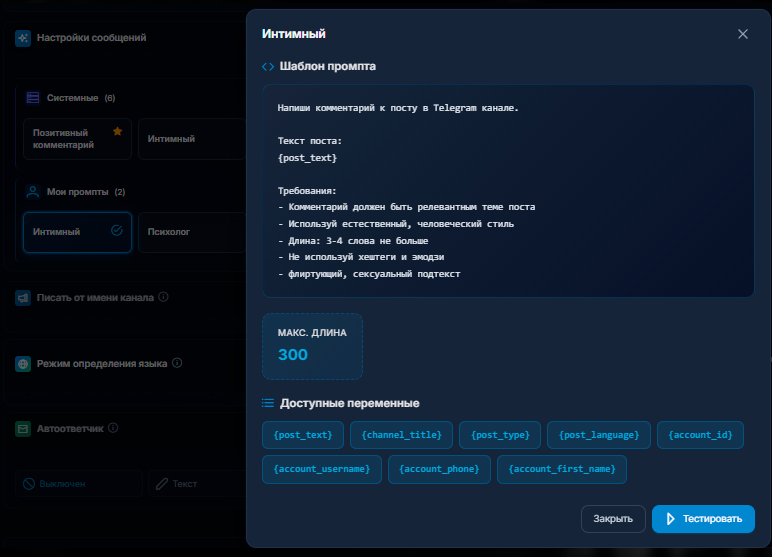Click the {account_username} variable chip
The width and height of the screenshot is (772, 557).
(322, 469)
